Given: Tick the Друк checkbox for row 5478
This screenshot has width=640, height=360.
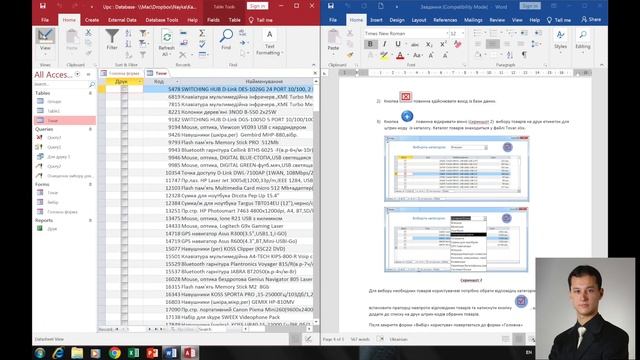Looking at the screenshot, I should pyautogui.click(x=124, y=89).
